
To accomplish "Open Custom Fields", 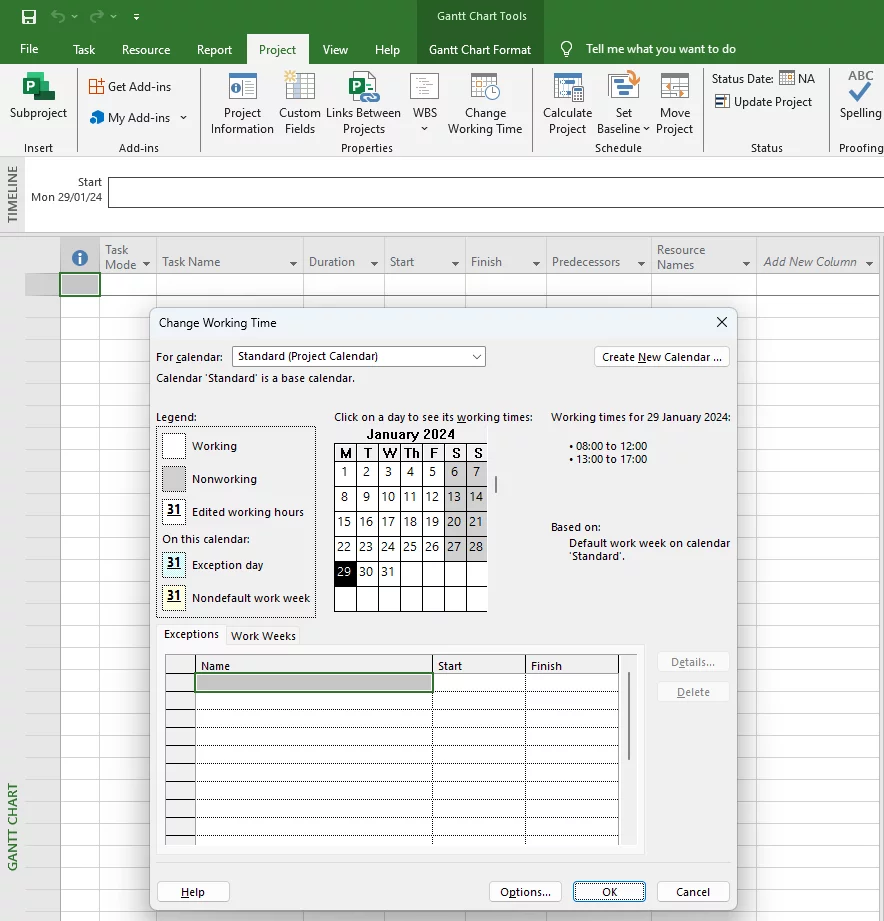I will pyautogui.click(x=299, y=104).
